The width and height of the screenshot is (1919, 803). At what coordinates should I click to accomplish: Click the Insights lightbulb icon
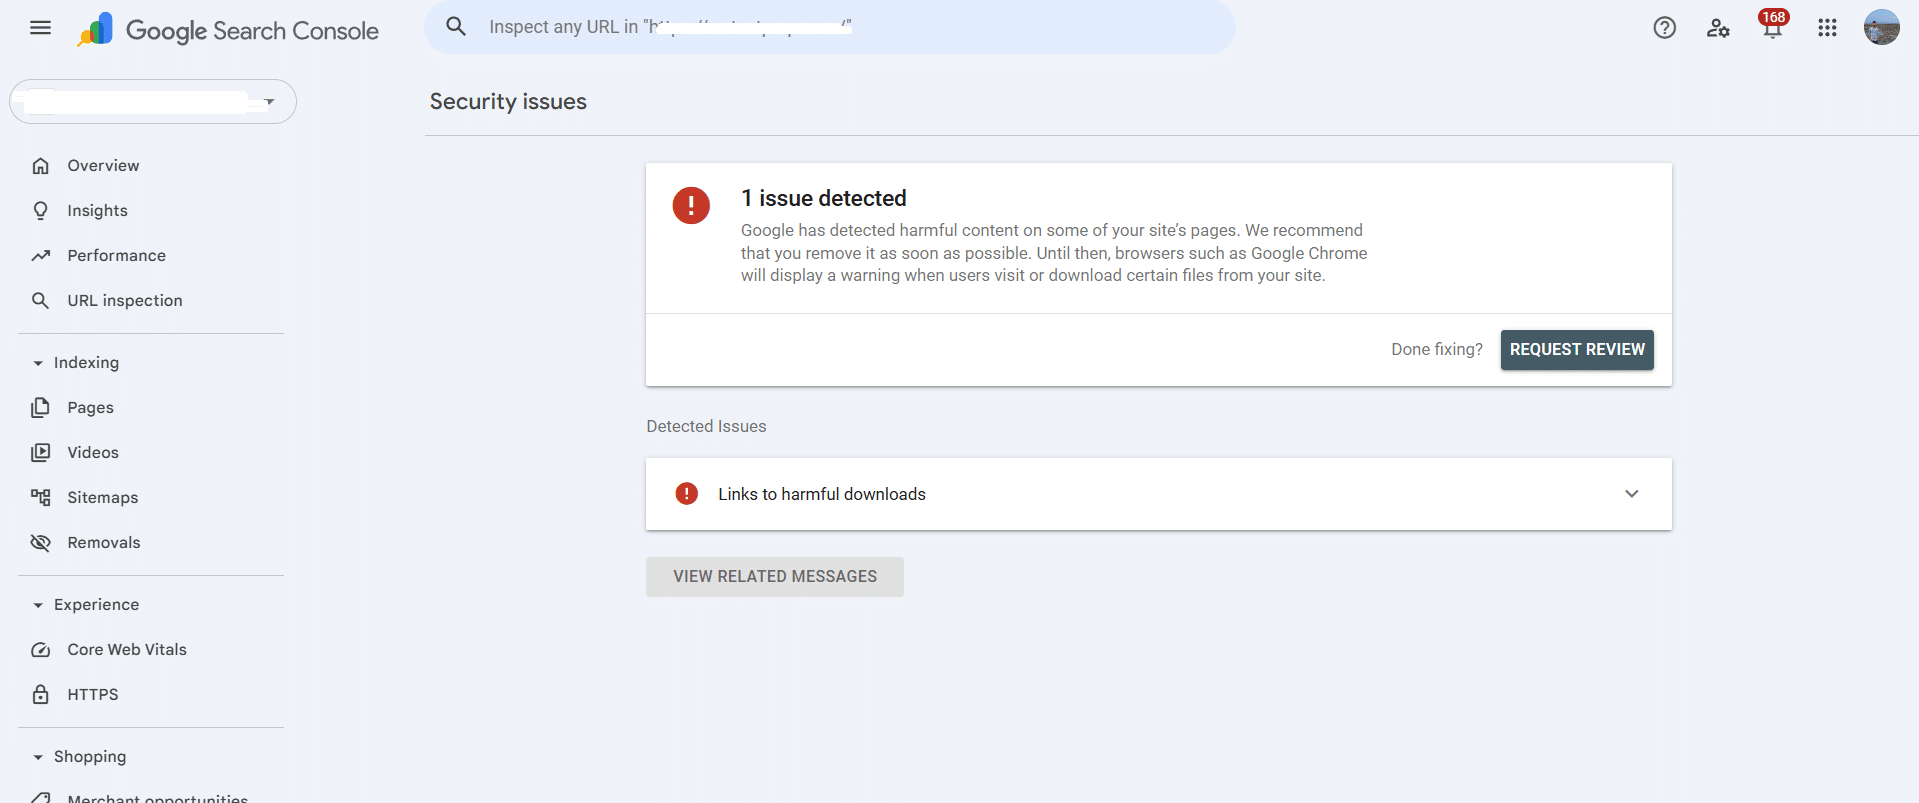tap(40, 211)
